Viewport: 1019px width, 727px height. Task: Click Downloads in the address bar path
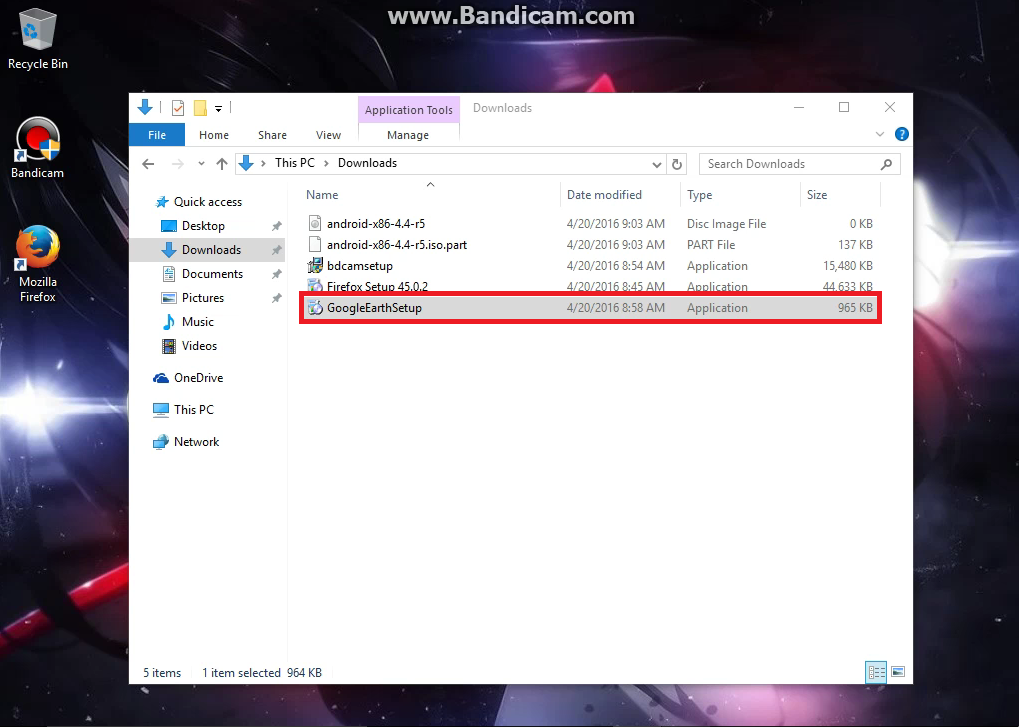point(367,163)
